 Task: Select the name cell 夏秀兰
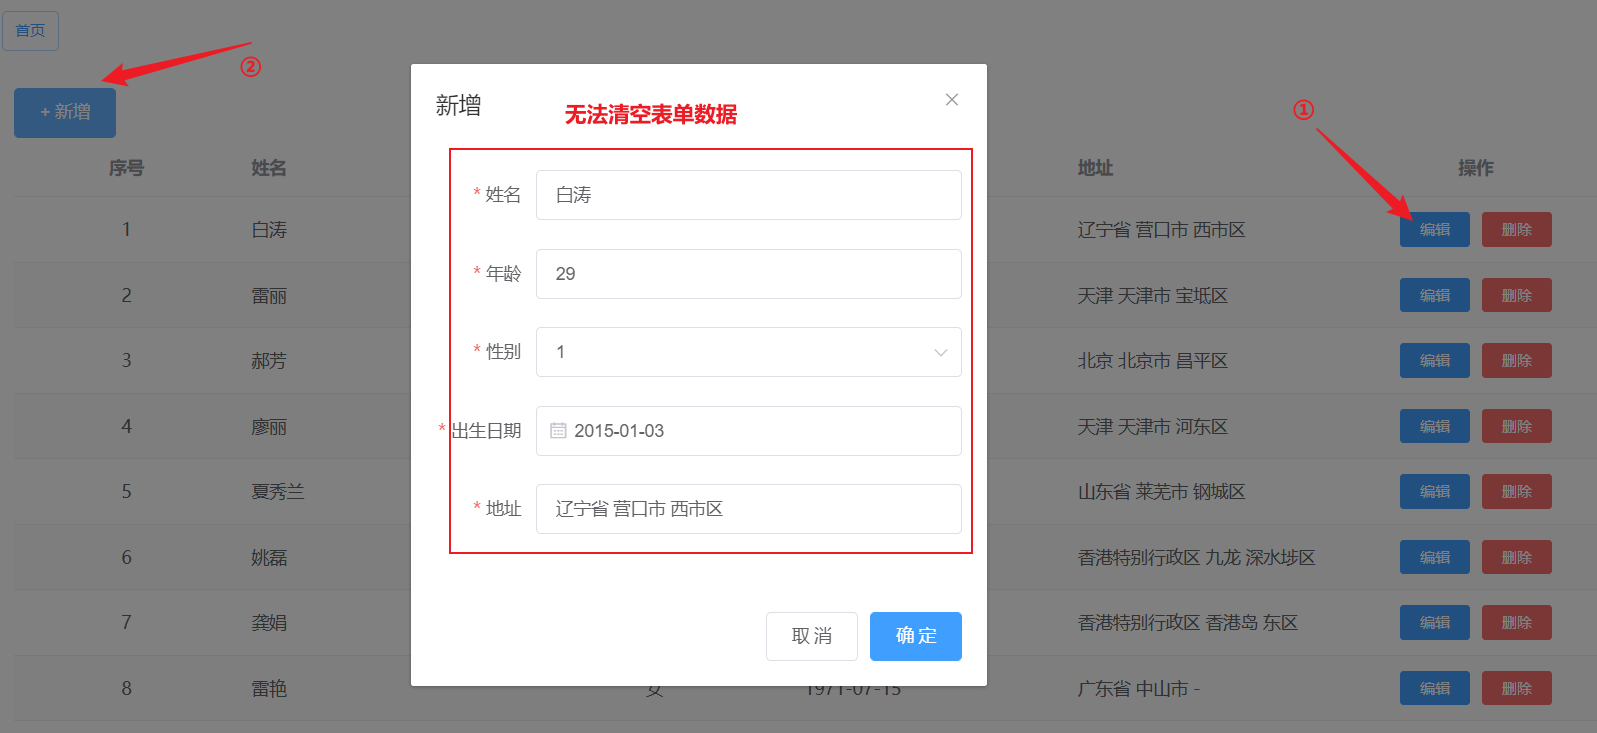pyautogui.click(x=278, y=492)
